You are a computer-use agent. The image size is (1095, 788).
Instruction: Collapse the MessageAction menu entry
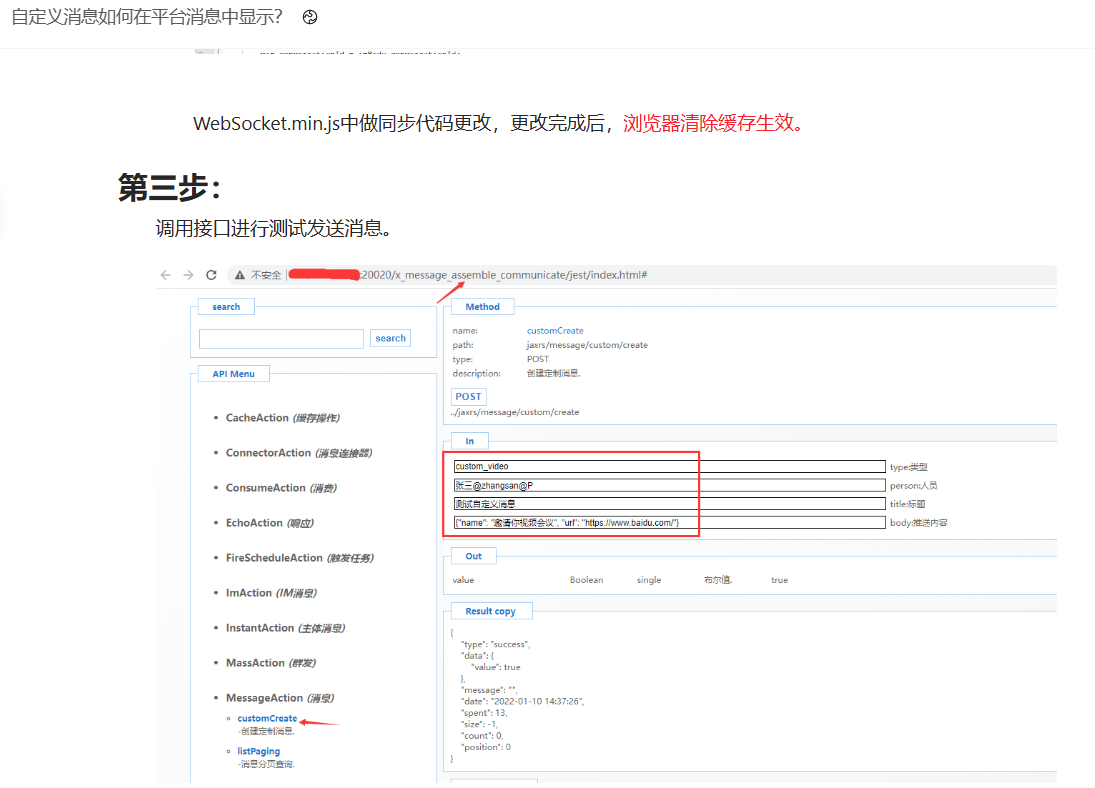tap(279, 697)
